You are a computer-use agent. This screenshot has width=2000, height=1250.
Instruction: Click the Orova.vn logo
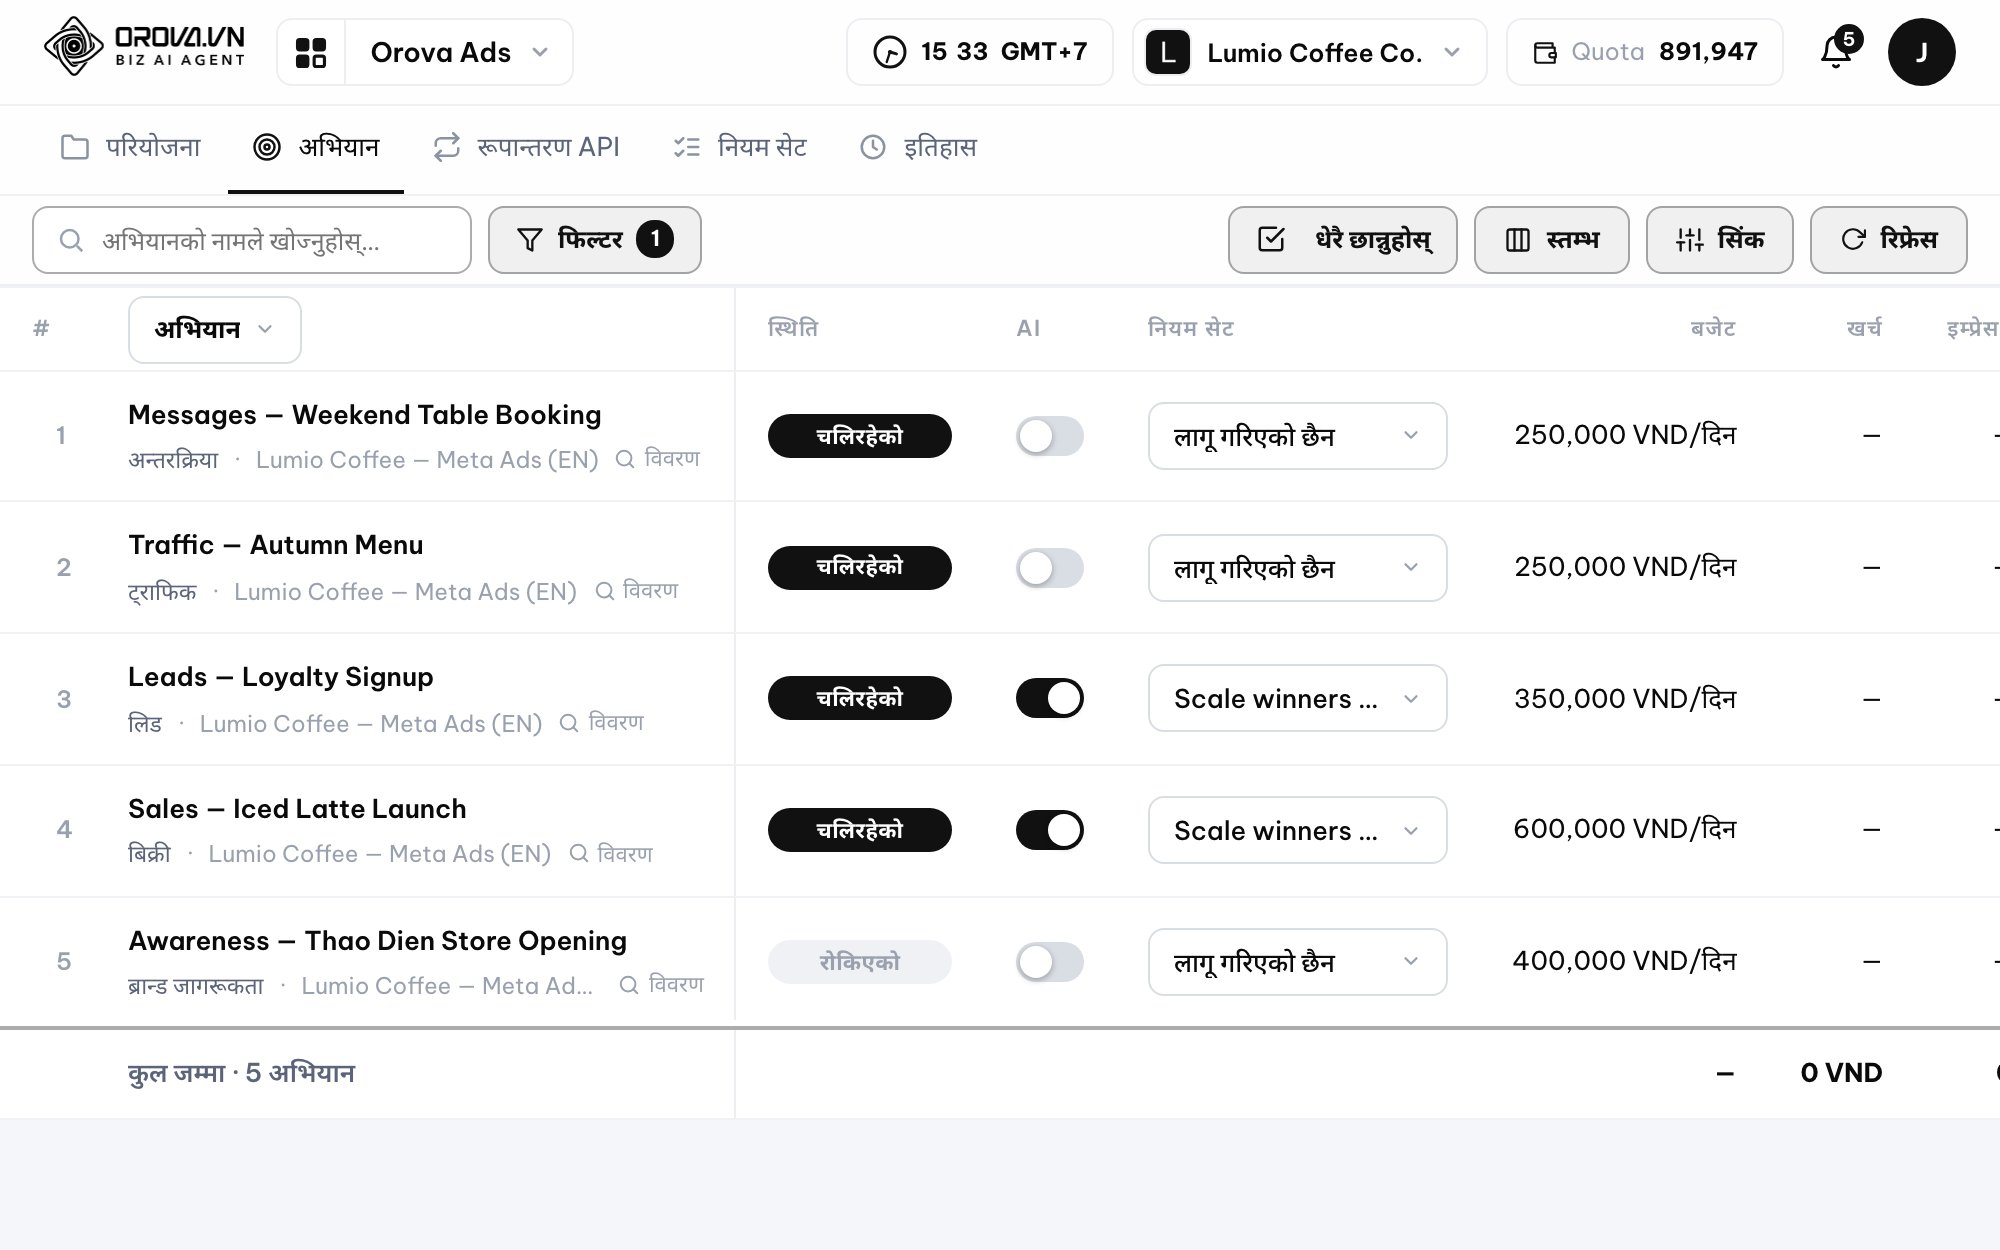[144, 47]
